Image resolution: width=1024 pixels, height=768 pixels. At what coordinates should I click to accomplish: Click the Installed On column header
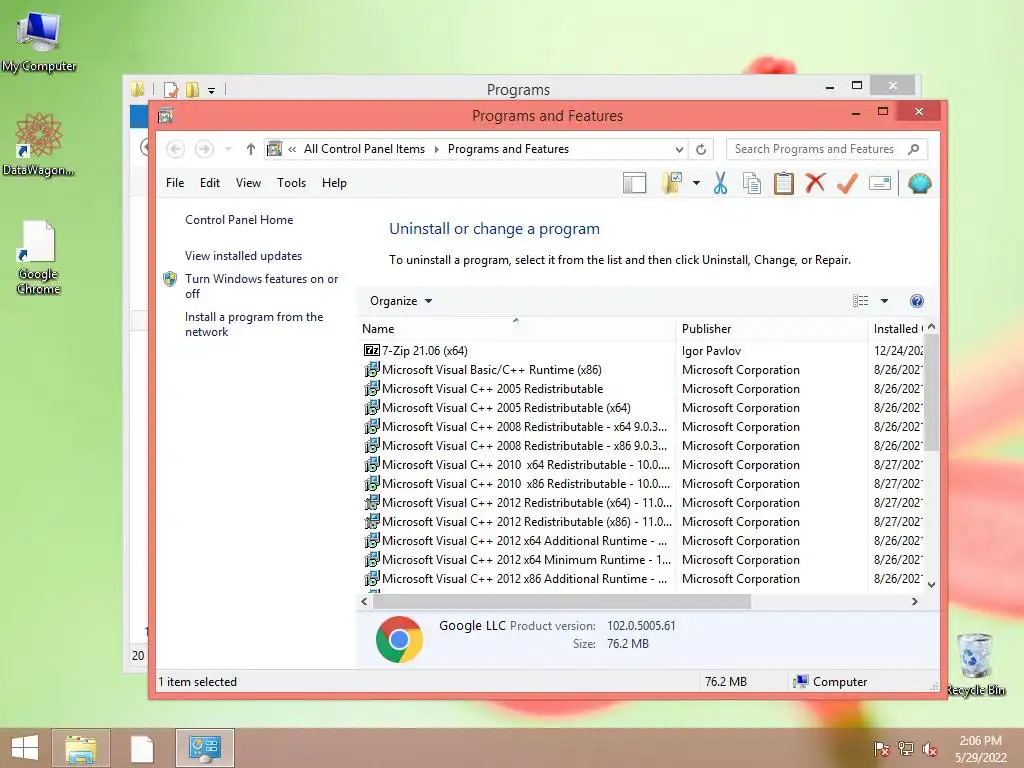(897, 329)
